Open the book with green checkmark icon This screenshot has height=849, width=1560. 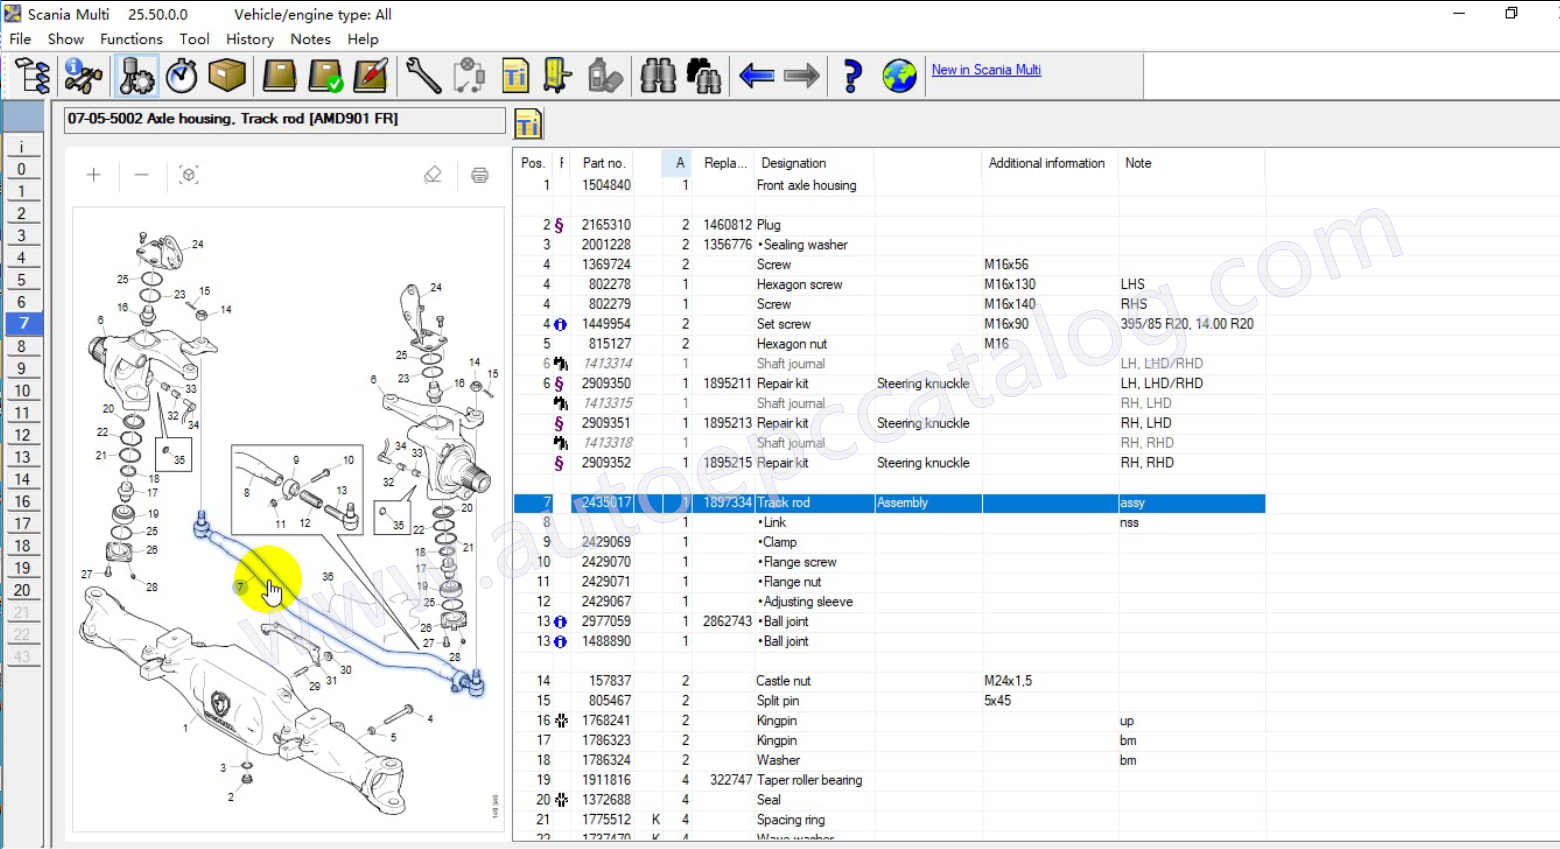tap(325, 76)
